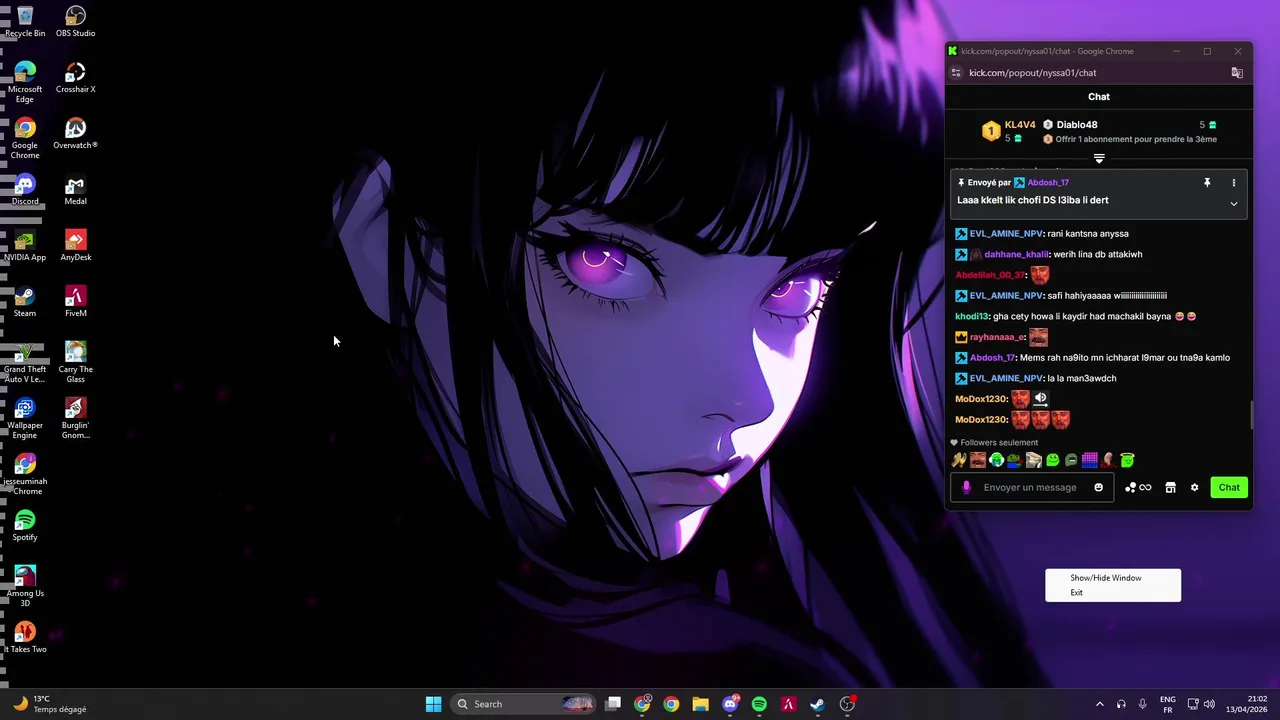Click the voice microphone icon in message box
Image resolution: width=1280 pixels, height=720 pixels.
click(x=966, y=487)
